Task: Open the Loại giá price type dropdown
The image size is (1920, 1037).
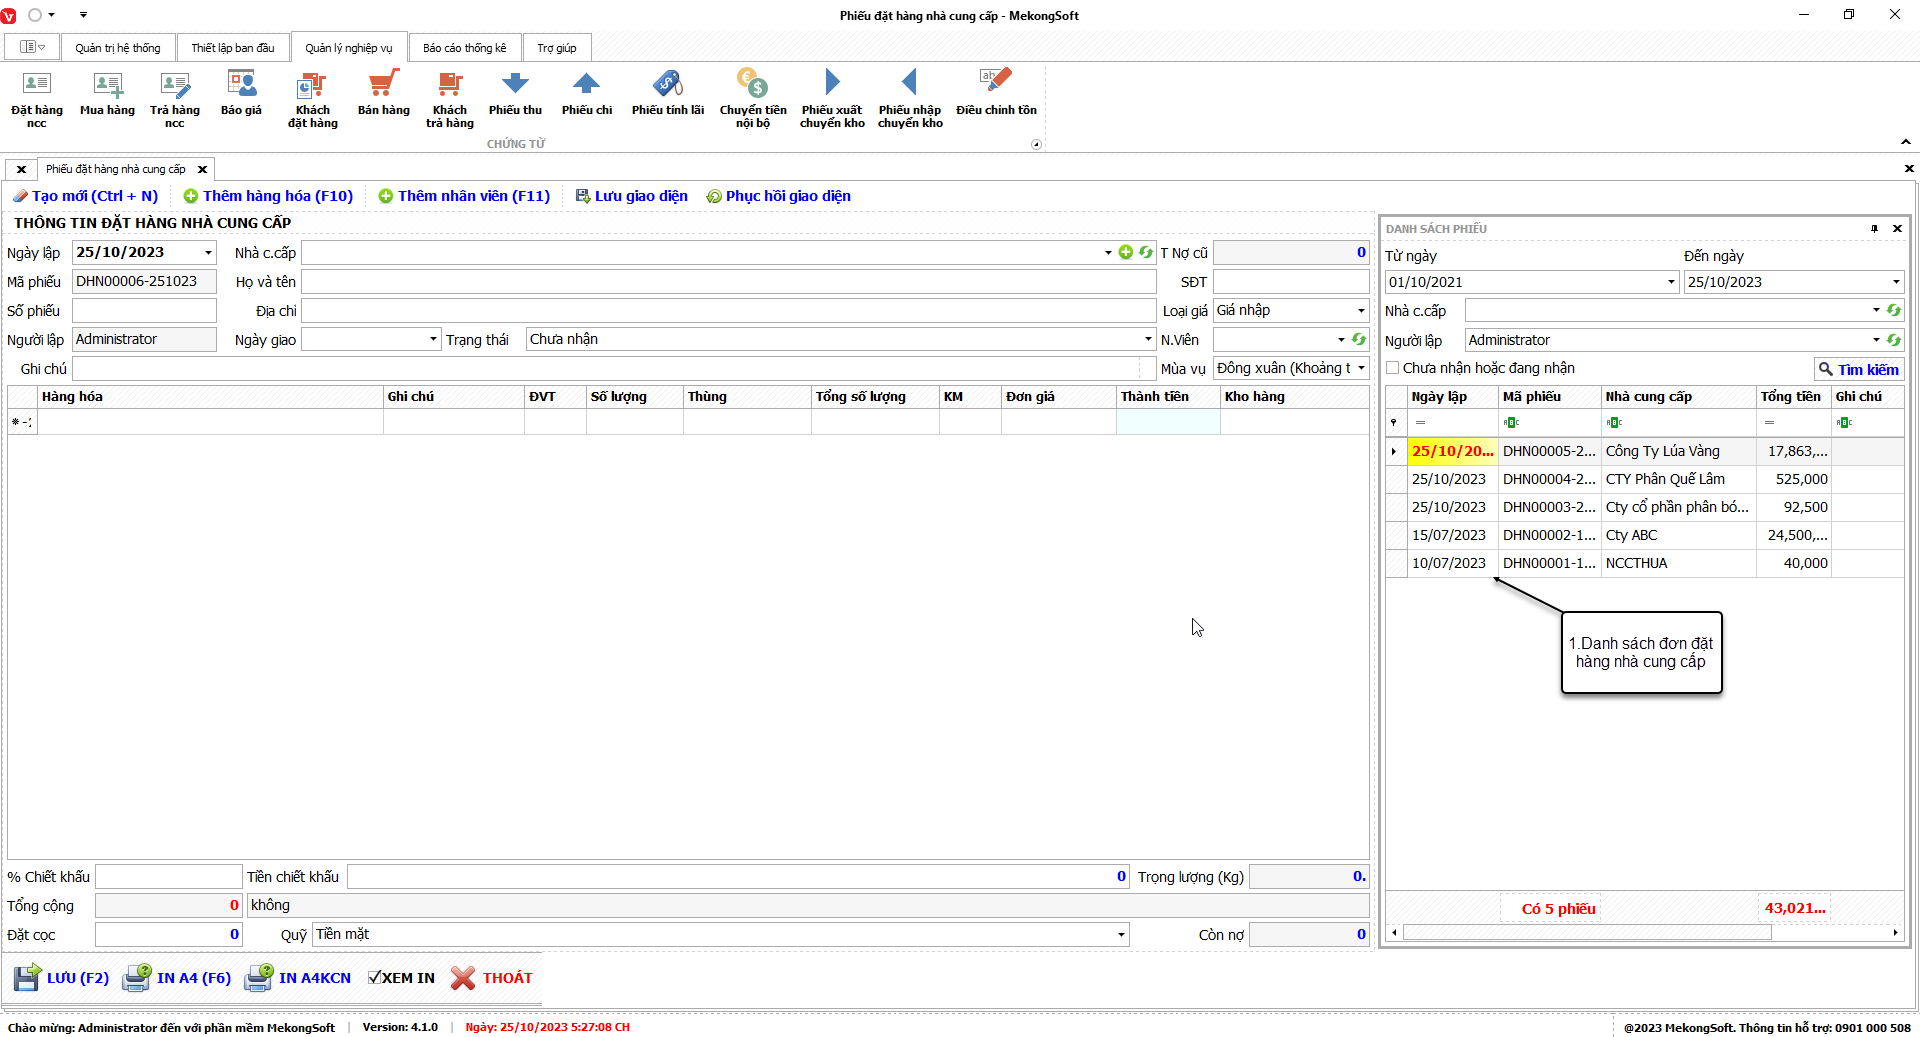Action: (x=1360, y=311)
